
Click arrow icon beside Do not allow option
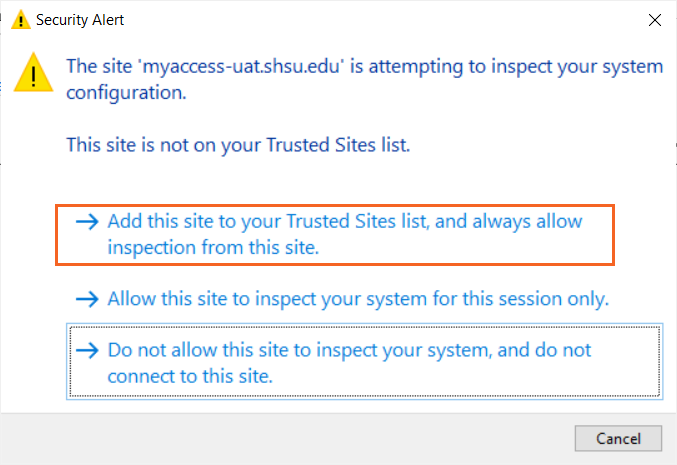pyautogui.click(x=88, y=350)
